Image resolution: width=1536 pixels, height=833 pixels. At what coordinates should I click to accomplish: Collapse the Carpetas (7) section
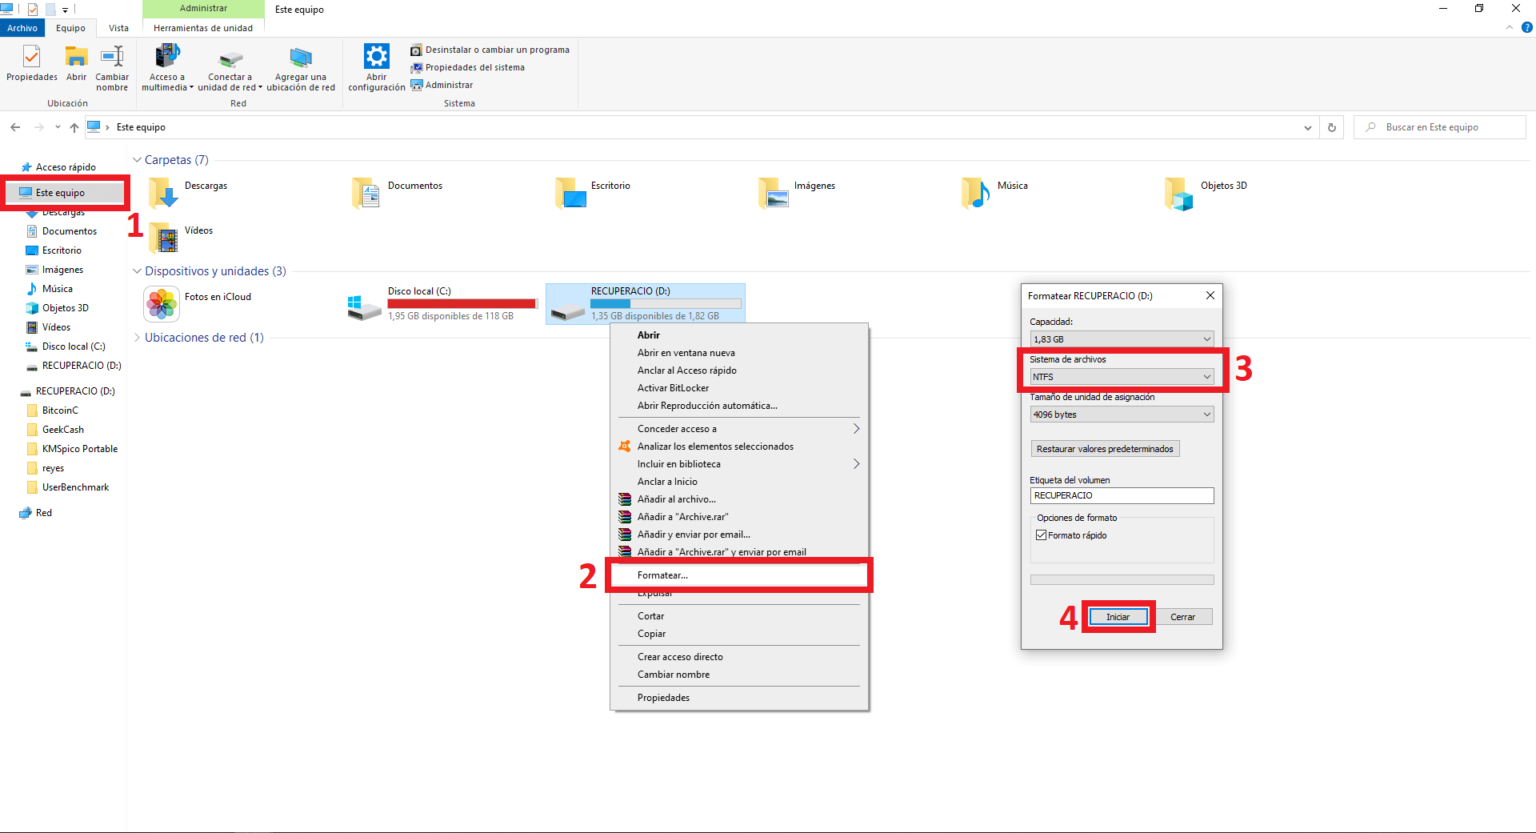137,160
